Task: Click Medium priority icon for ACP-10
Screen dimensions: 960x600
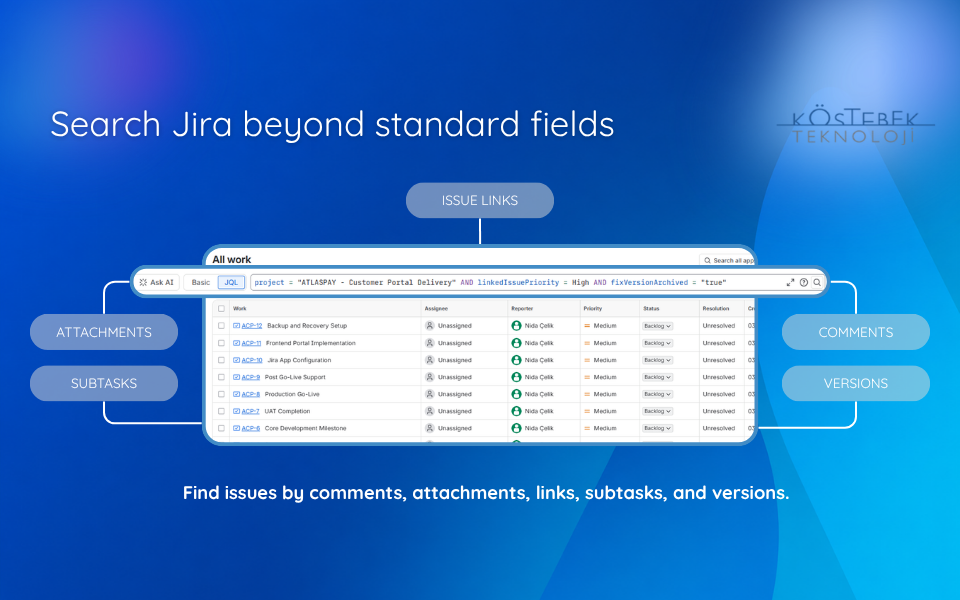Action: point(587,360)
